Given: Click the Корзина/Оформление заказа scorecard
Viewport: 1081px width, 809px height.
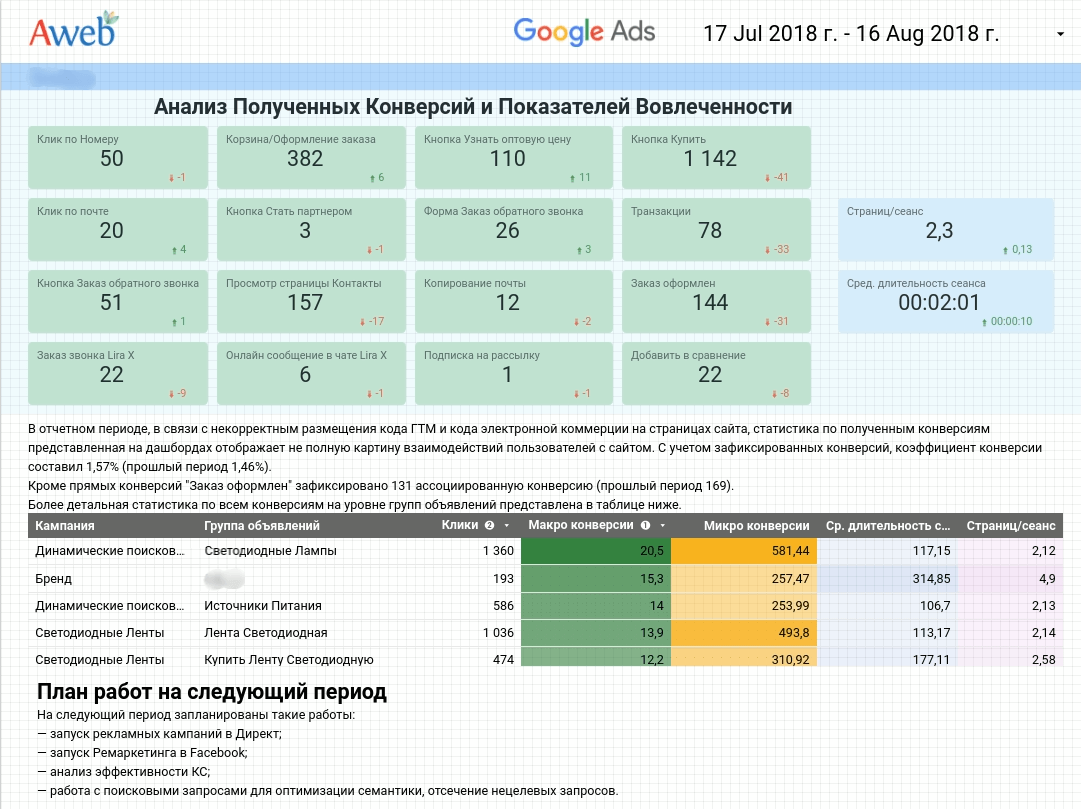Looking at the screenshot, I should coord(305,157).
